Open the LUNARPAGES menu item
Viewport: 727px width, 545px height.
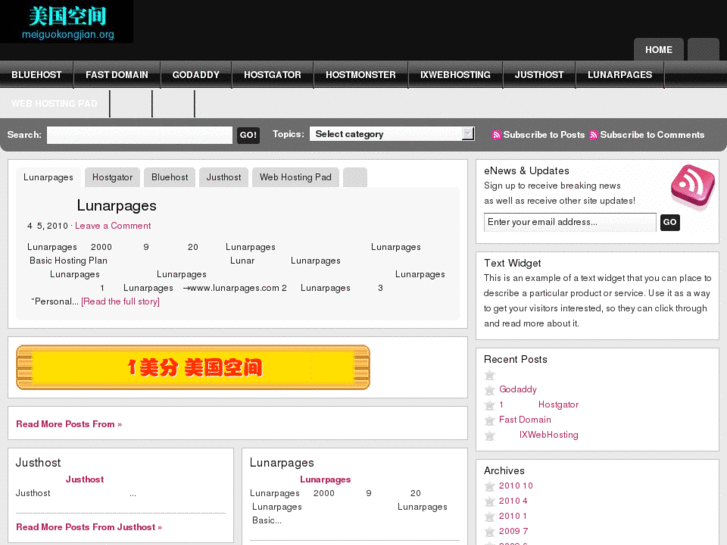point(620,75)
